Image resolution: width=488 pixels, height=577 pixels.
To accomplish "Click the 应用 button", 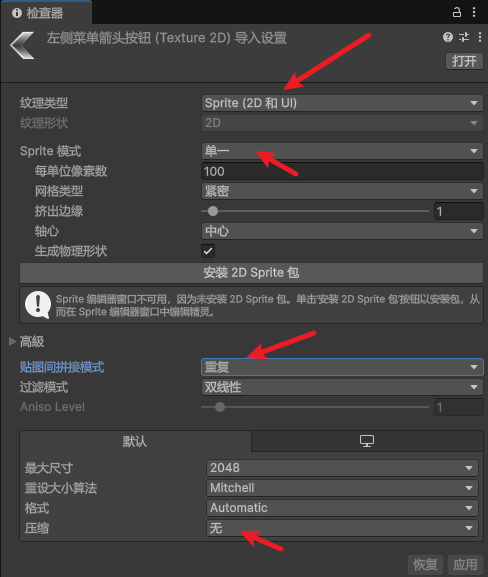I will tap(465, 564).
